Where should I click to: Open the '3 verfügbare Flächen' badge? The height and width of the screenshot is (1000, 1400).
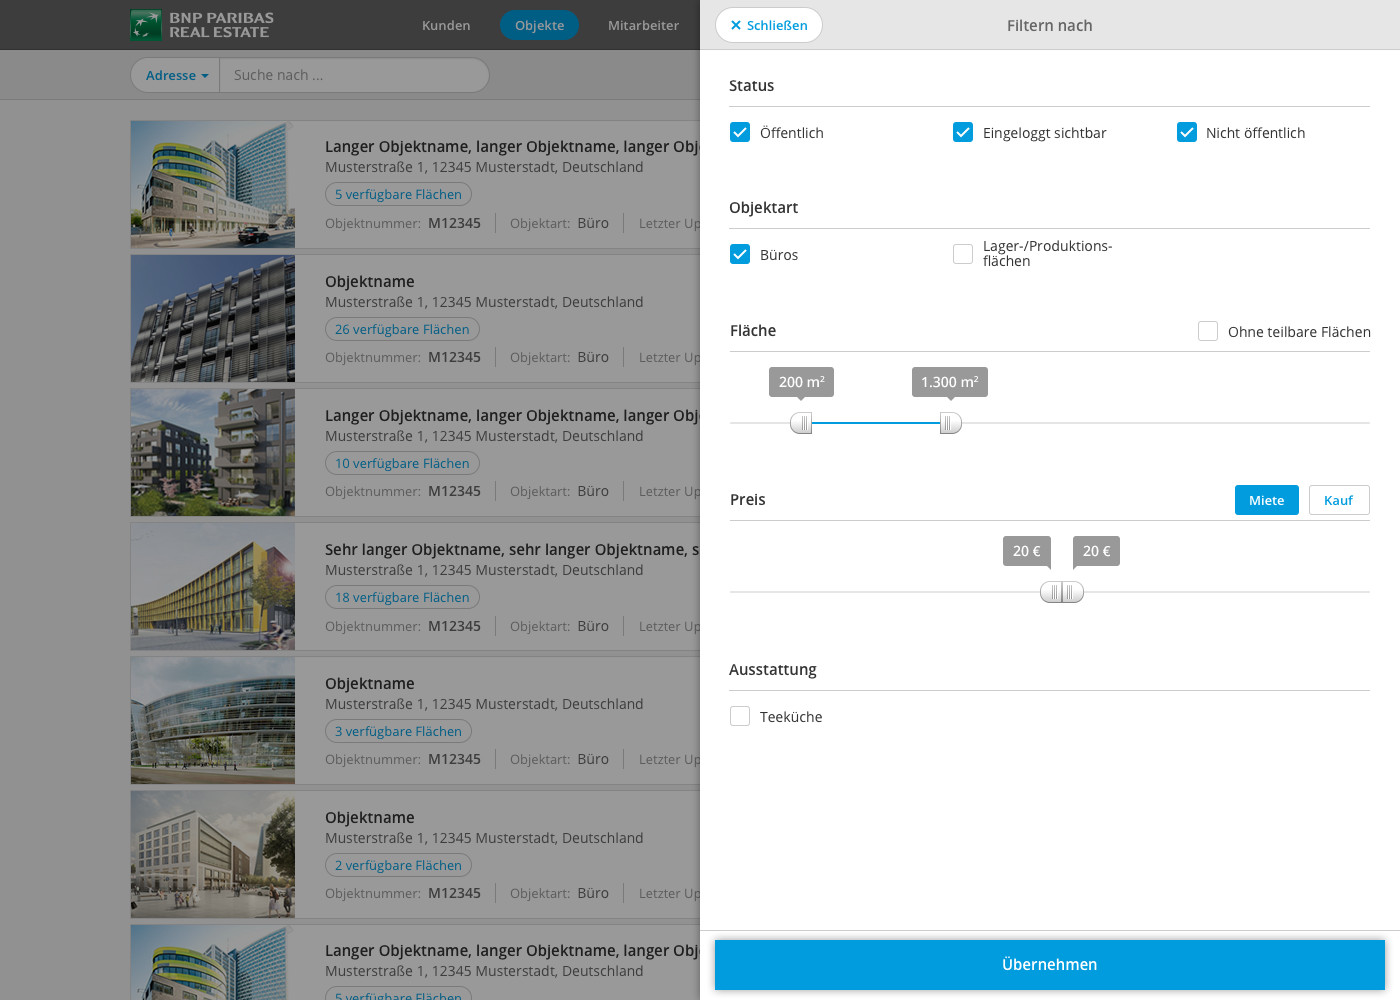[398, 731]
